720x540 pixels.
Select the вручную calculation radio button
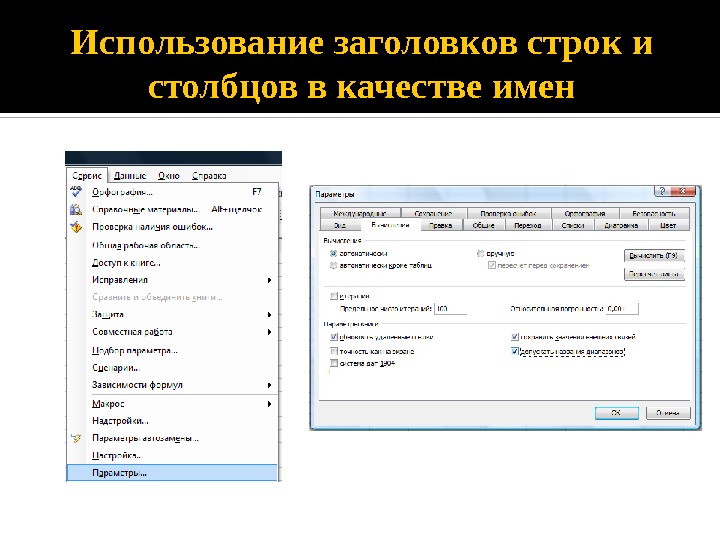[x=480, y=253]
